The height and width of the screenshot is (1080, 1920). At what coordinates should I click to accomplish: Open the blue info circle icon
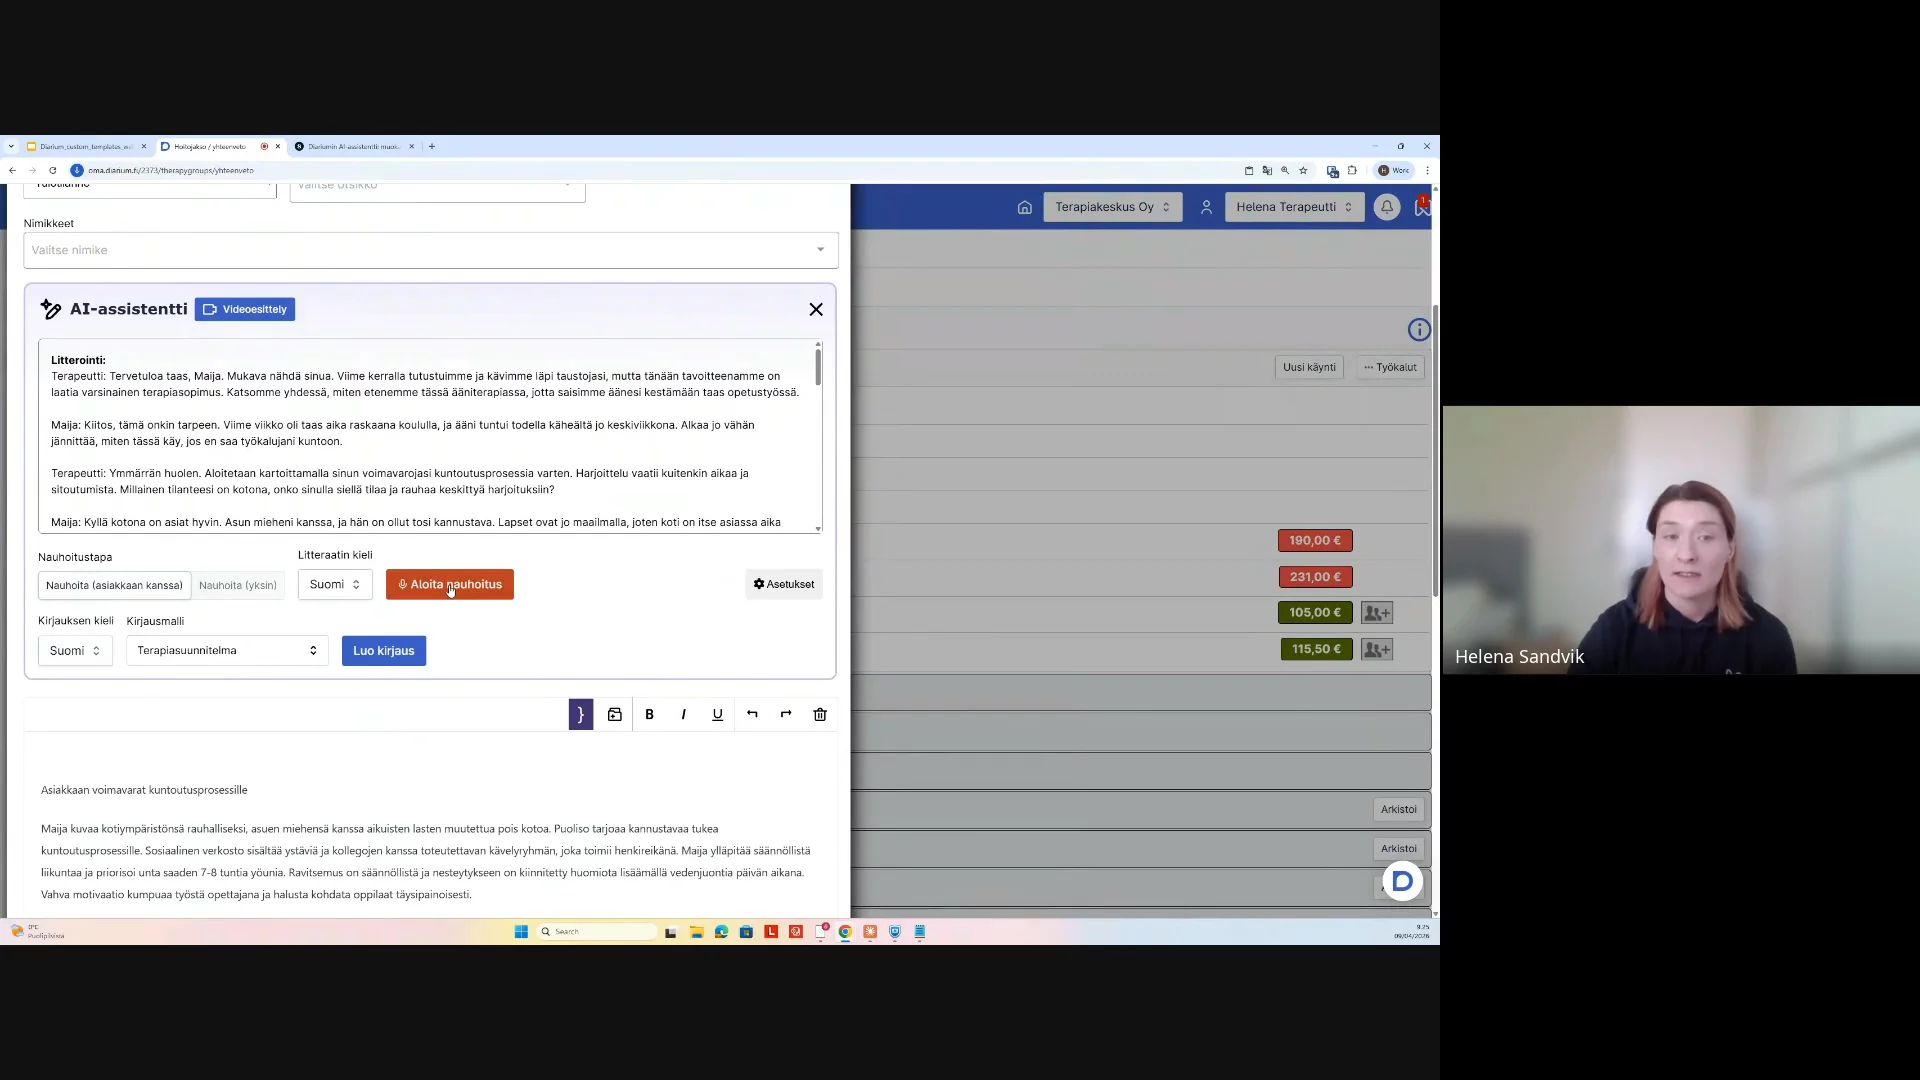[1419, 330]
